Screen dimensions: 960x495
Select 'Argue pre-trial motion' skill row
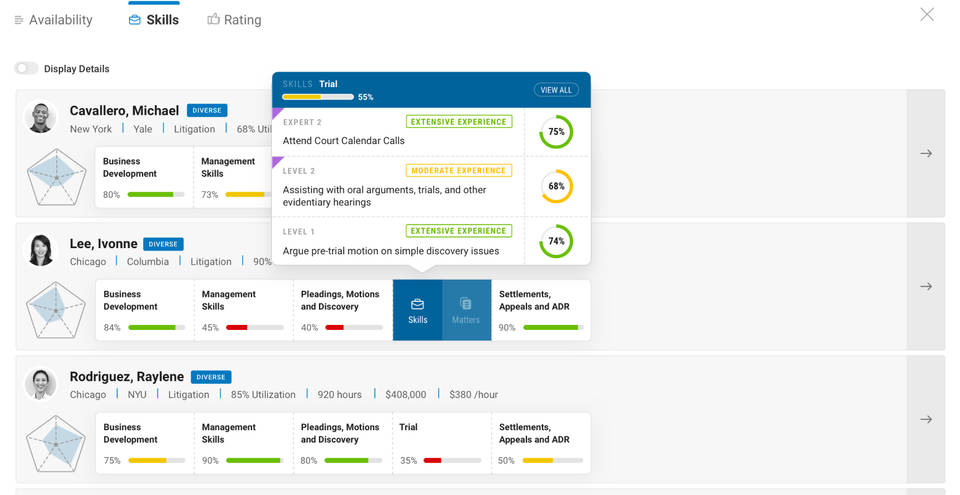pyautogui.click(x=431, y=241)
